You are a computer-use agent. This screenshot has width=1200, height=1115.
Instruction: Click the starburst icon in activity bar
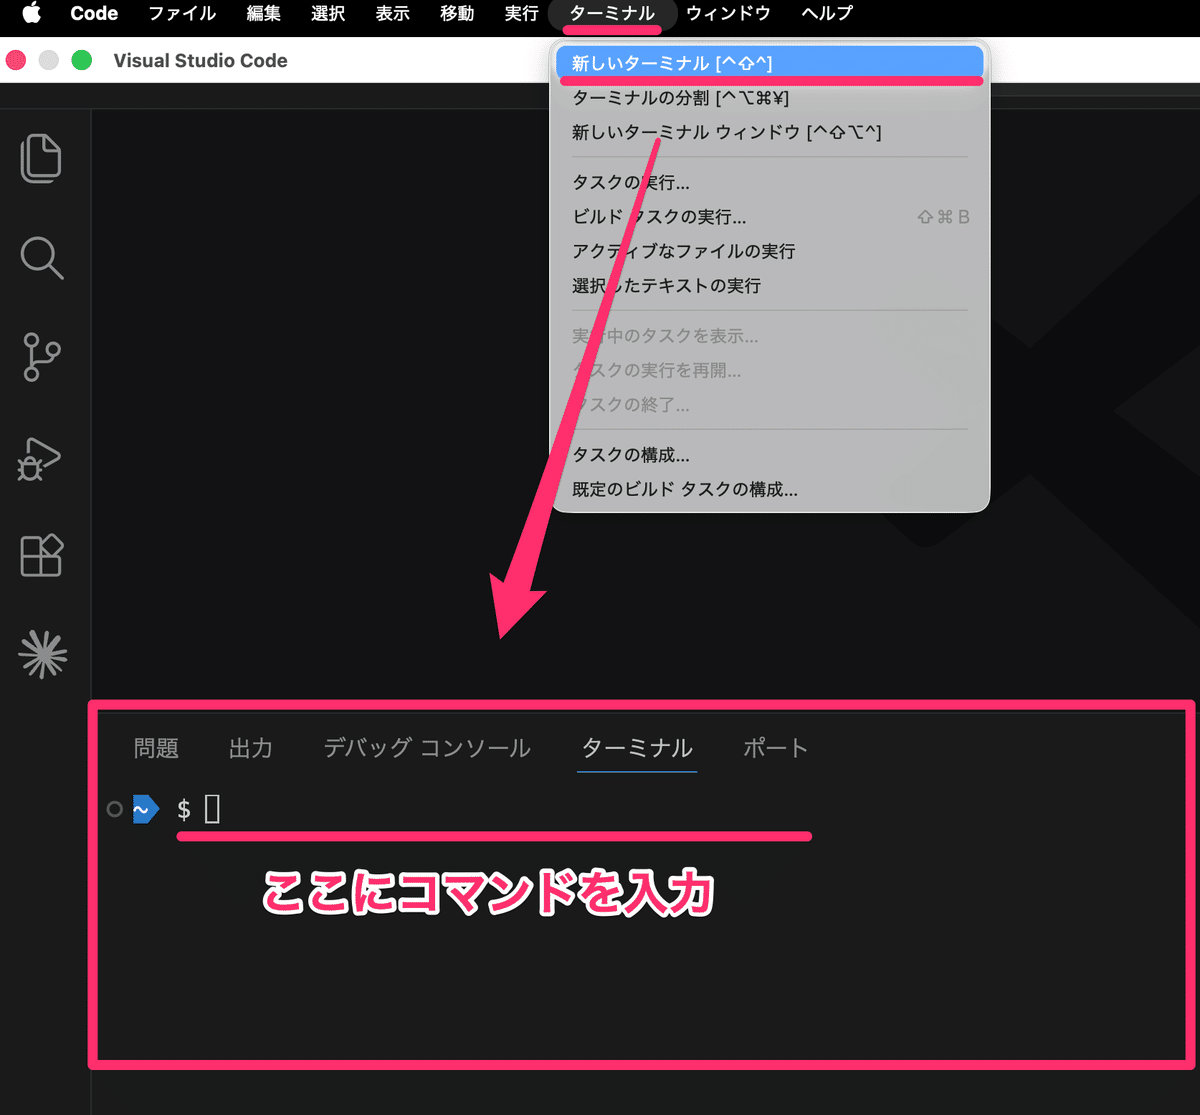(x=43, y=655)
